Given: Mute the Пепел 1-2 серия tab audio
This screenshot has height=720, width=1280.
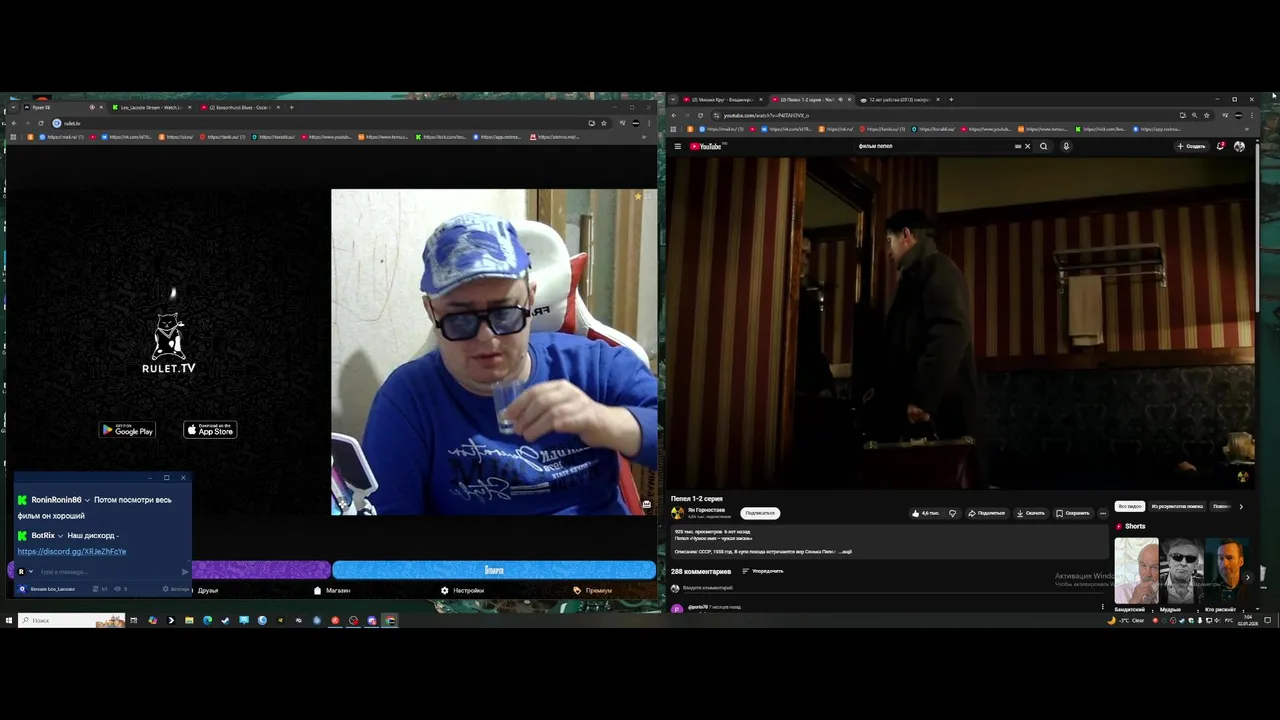Looking at the screenshot, I should pos(839,100).
